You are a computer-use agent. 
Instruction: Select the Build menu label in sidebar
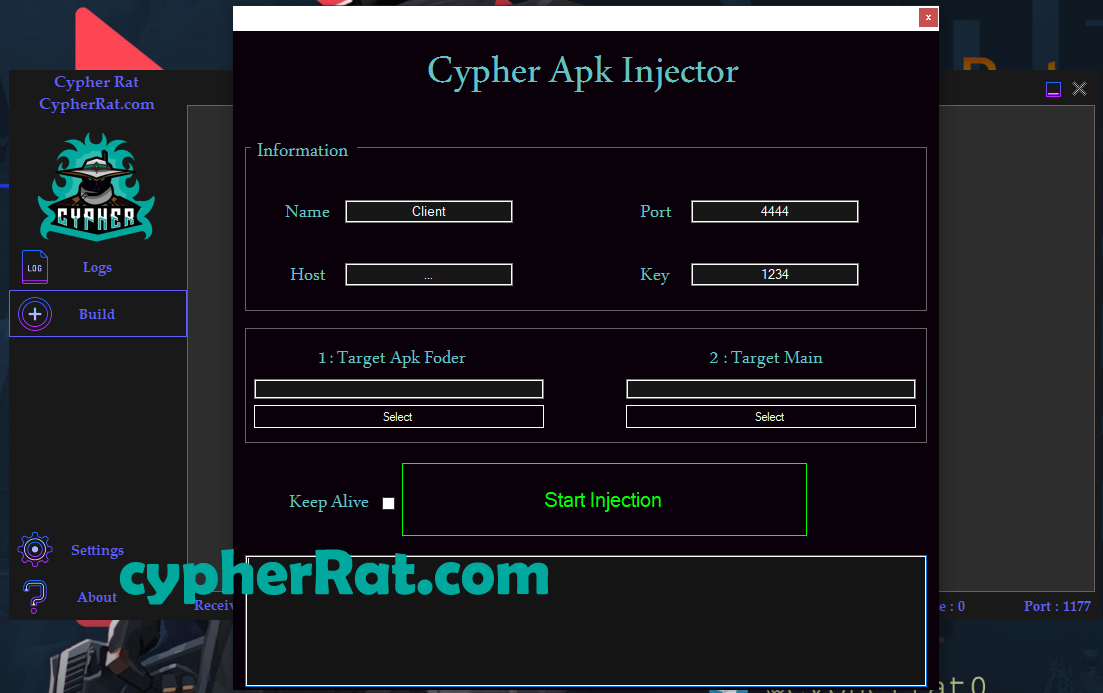click(x=97, y=314)
